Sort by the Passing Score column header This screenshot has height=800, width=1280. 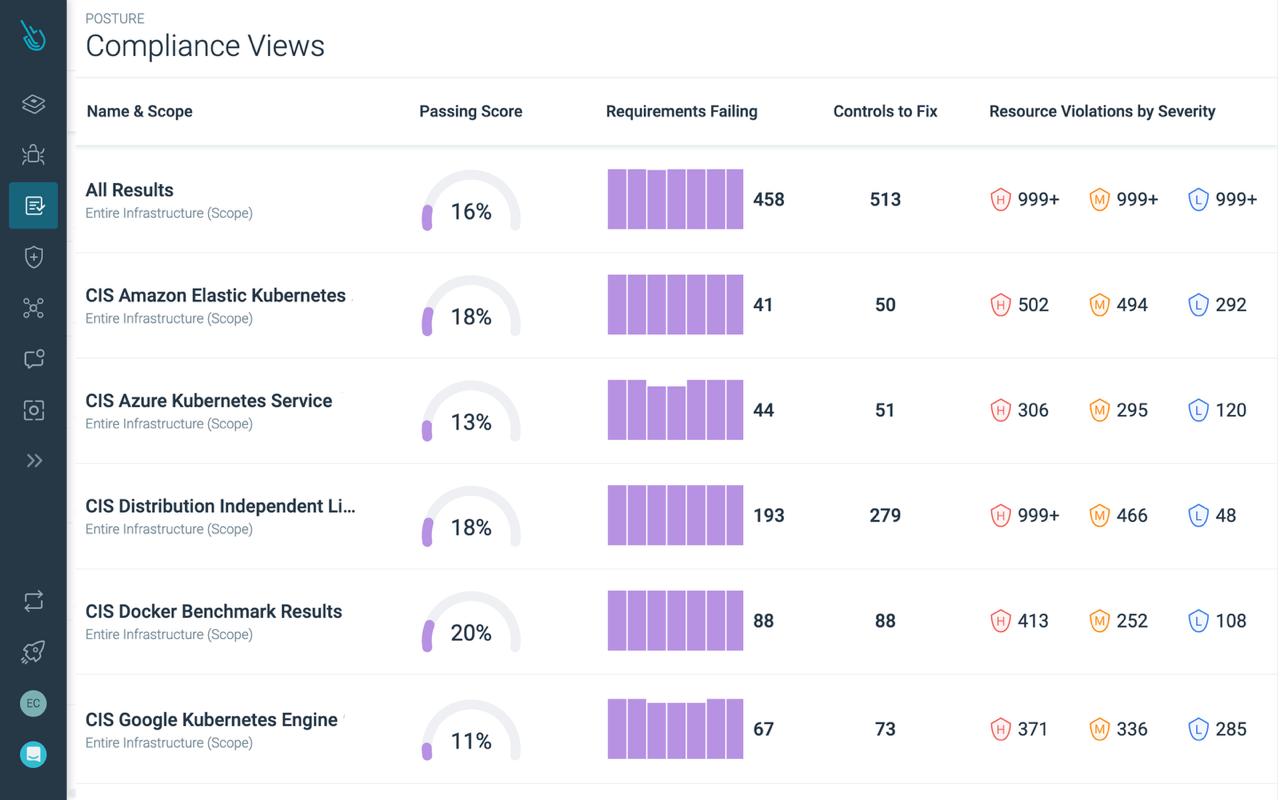click(470, 111)
